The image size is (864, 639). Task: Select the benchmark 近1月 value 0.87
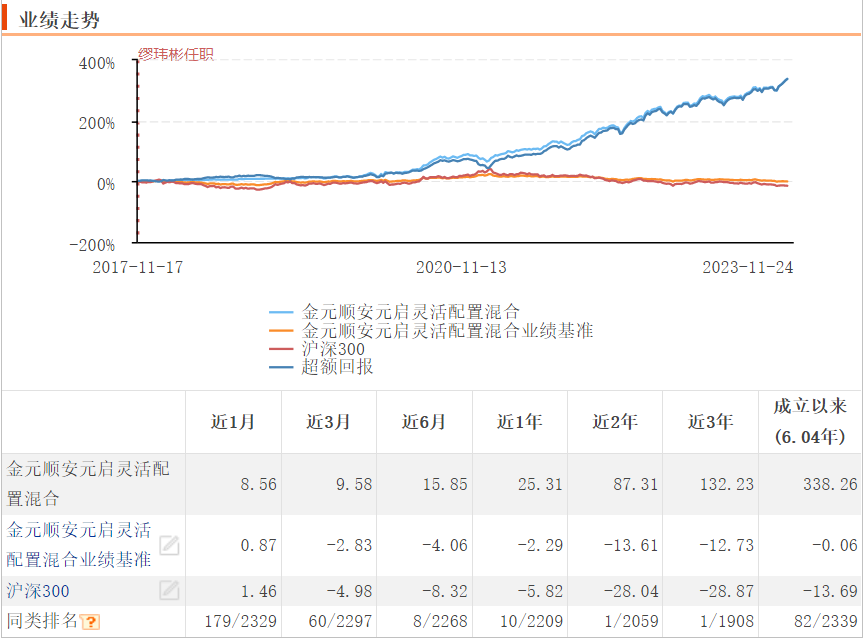pos(258,545)
